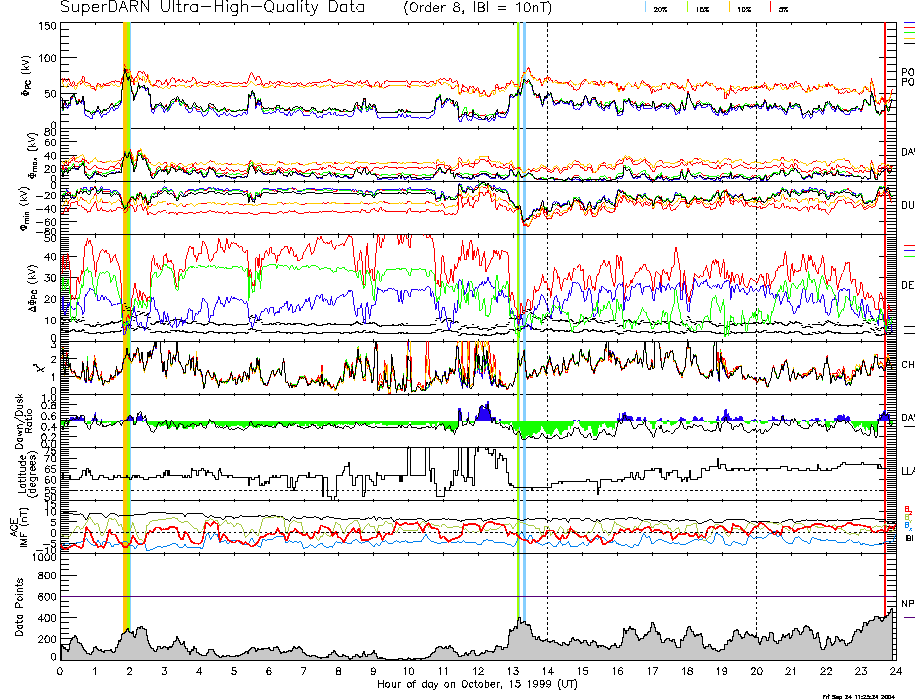The width and height of the screenshot is (915, 700).
Task: Click the 'SuperDARN Ultra-High-Quality Data' title
Action: click(x=212, y=8)
